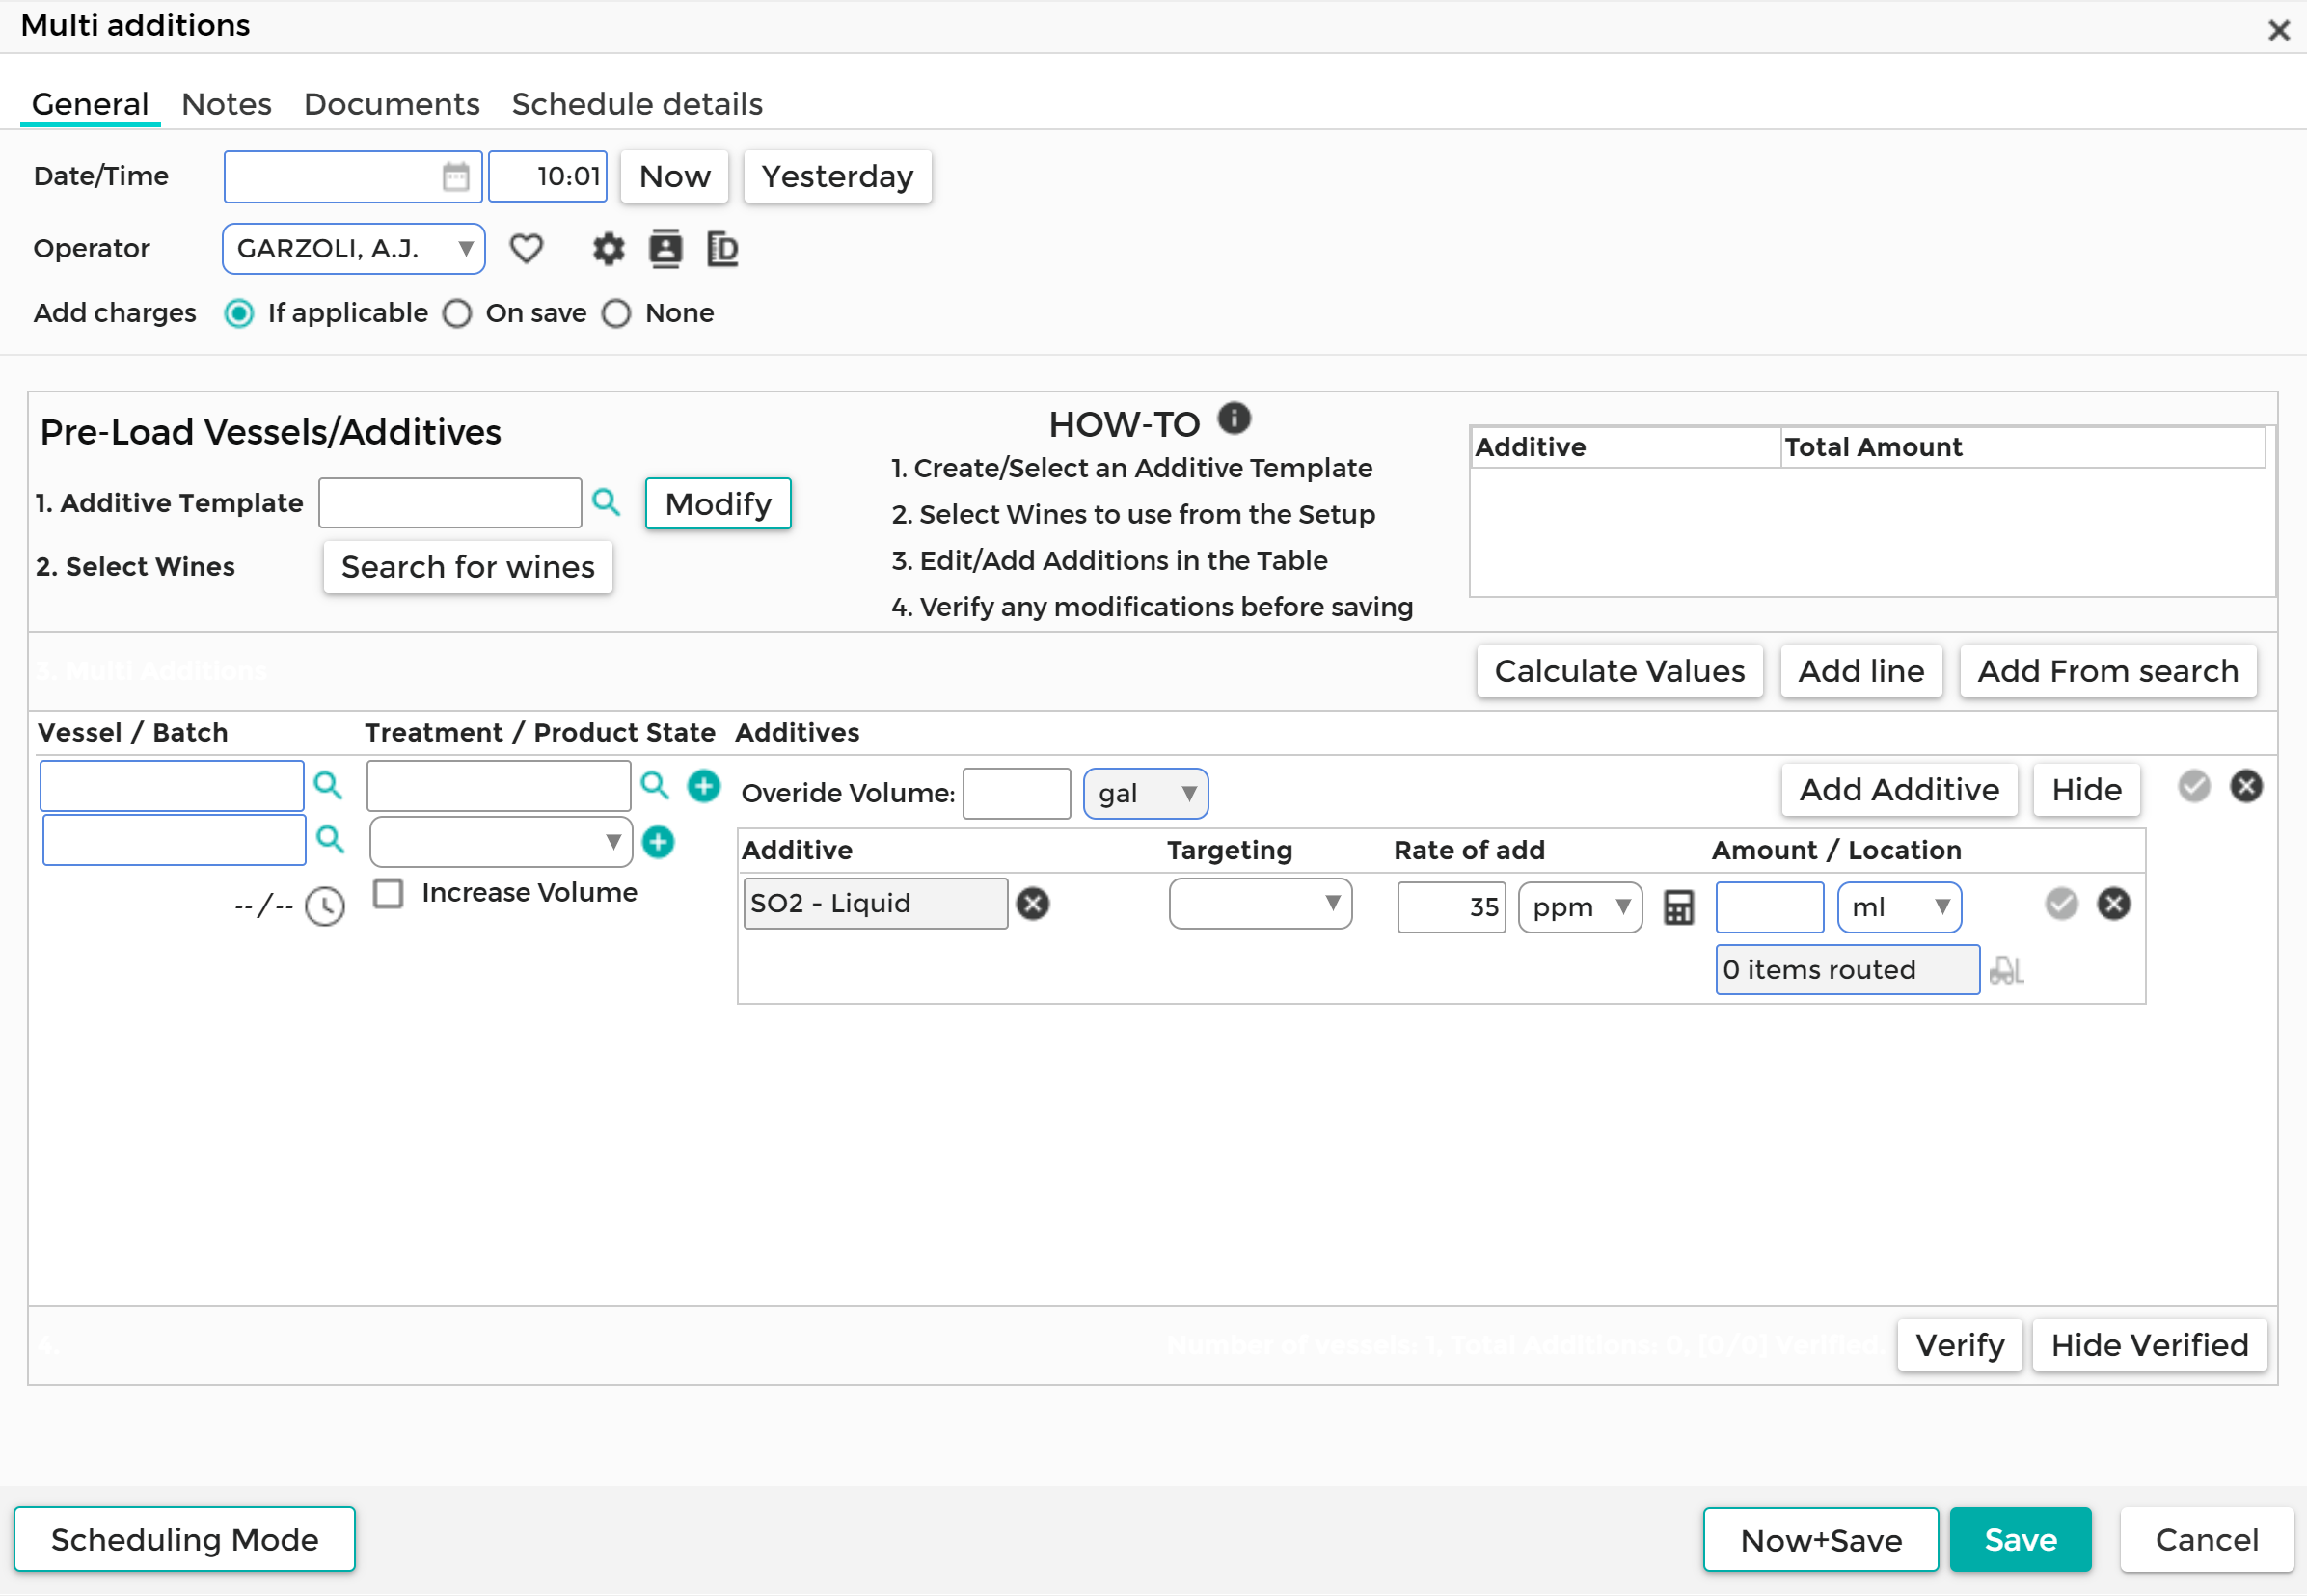
Task: Click the Now button
Action: pyautogui.click(x=675, y=177)
